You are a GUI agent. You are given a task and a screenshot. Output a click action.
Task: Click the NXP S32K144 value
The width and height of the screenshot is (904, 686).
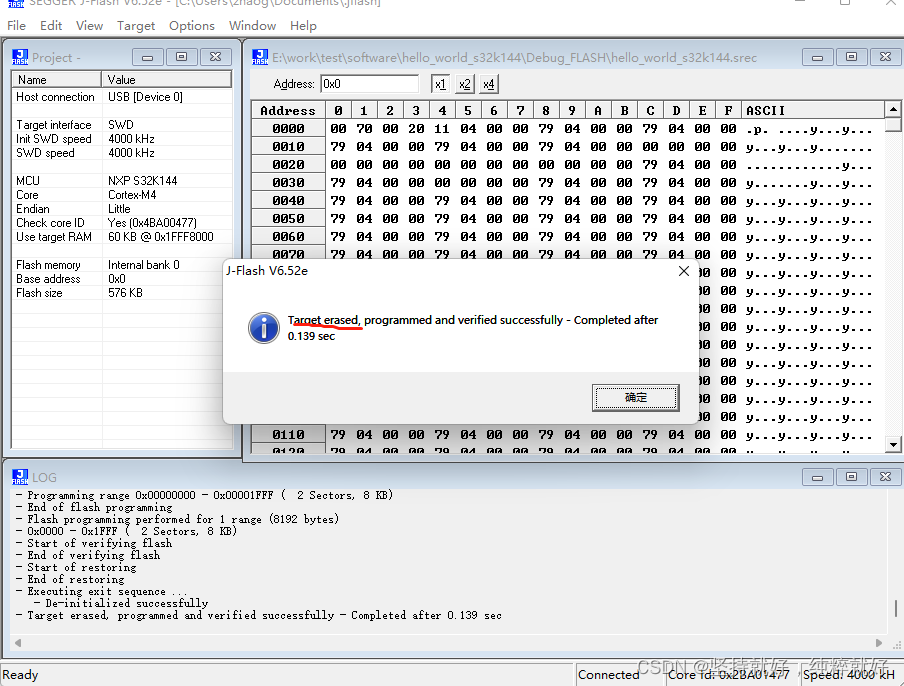(142, 181)
